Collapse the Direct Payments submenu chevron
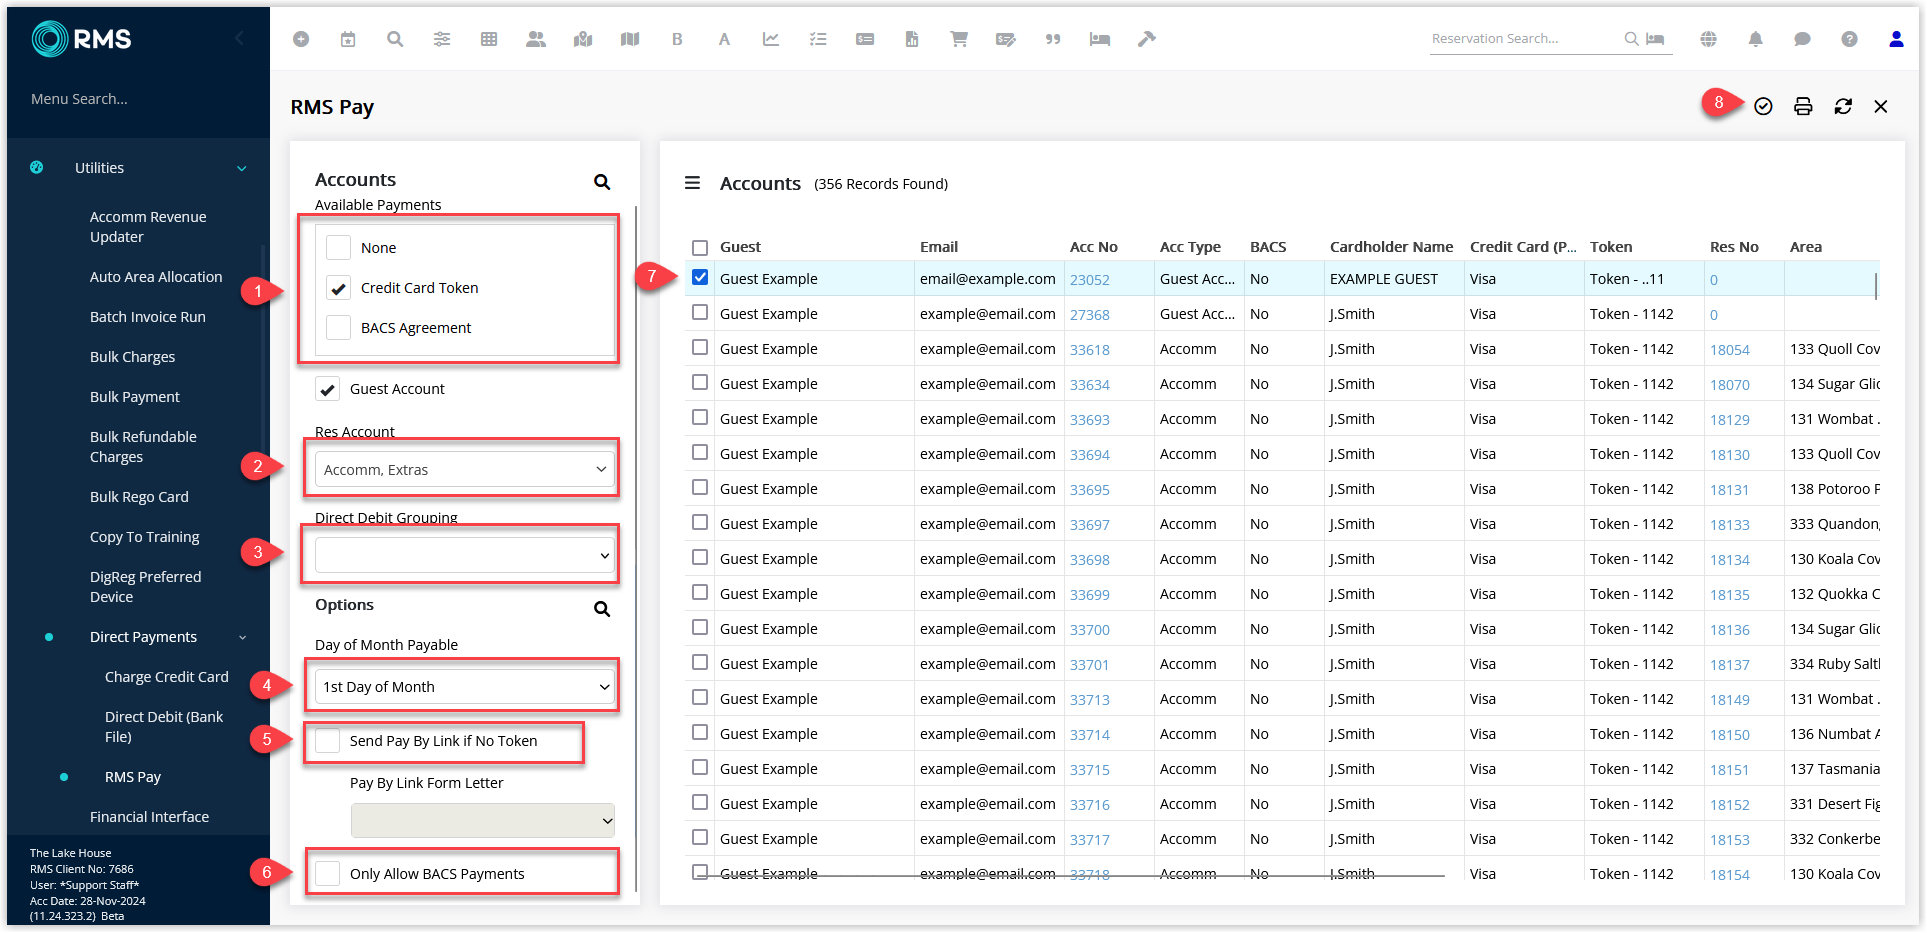1927x933 pixels. click(x=242, y=637)
